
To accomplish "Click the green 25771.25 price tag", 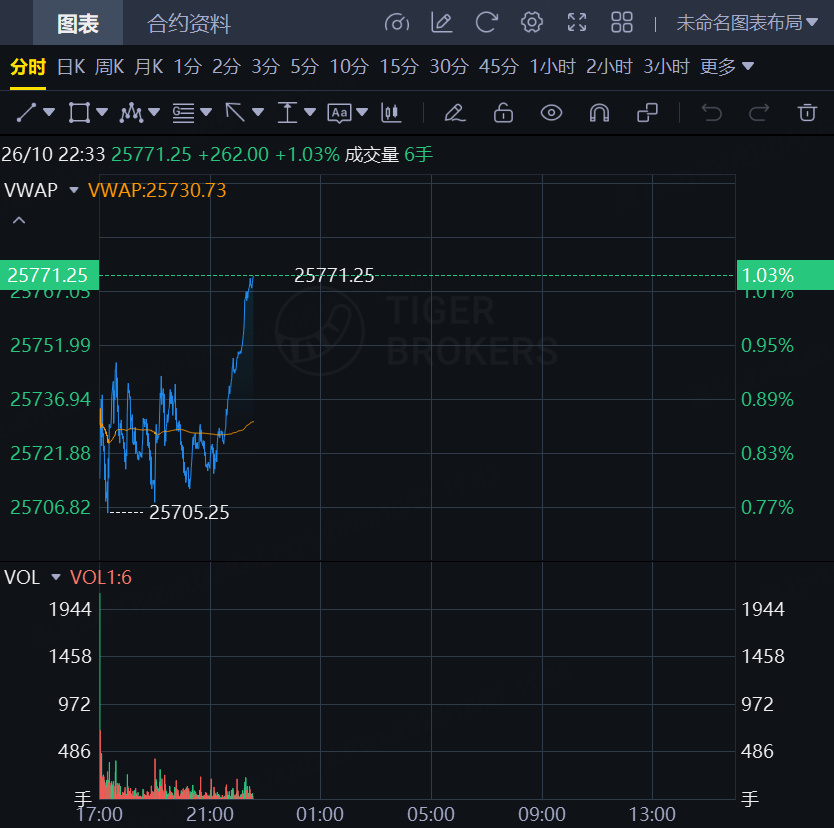I will point(49,275).
